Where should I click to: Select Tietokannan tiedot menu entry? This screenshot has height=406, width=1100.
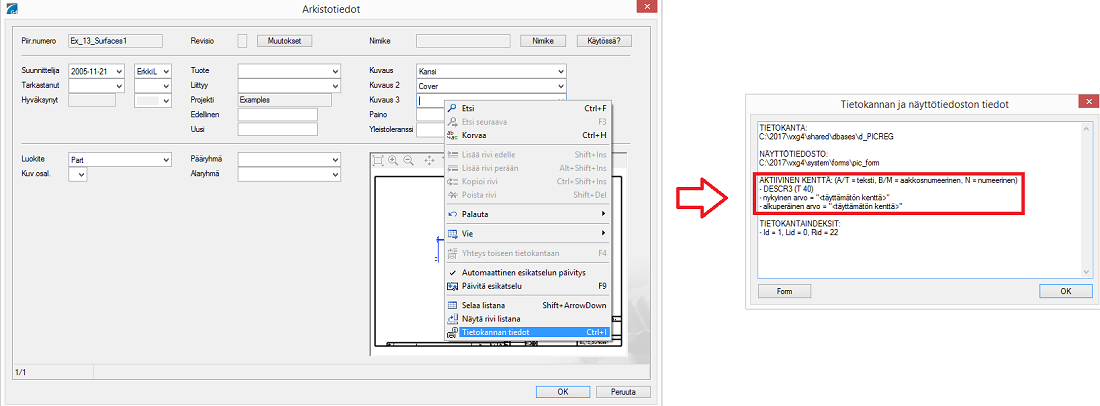[x=528, y=332]
